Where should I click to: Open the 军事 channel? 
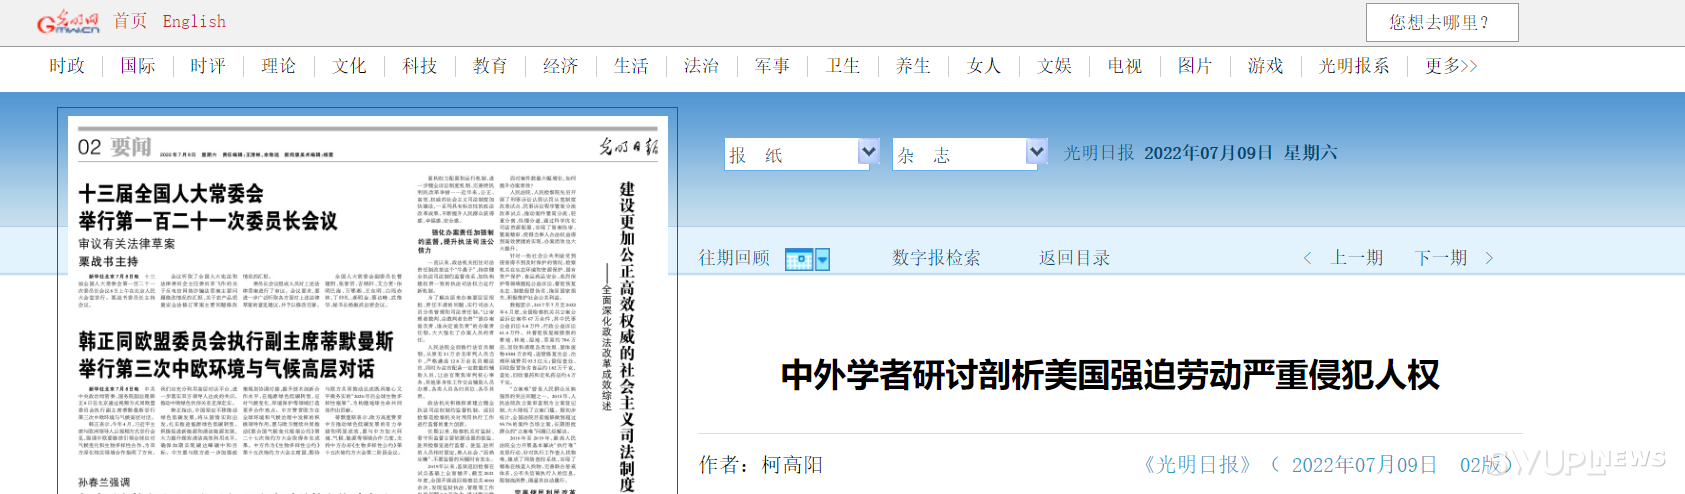773,66
